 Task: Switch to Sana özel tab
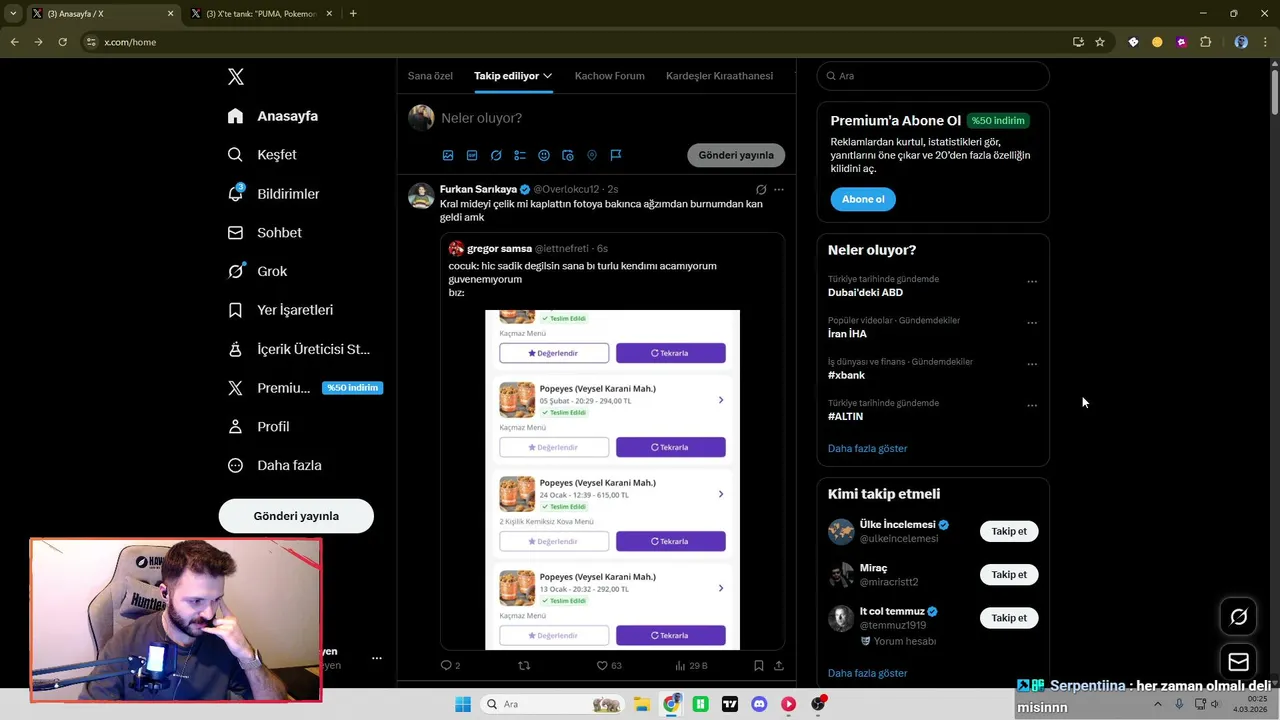click(x=430, y=76)
